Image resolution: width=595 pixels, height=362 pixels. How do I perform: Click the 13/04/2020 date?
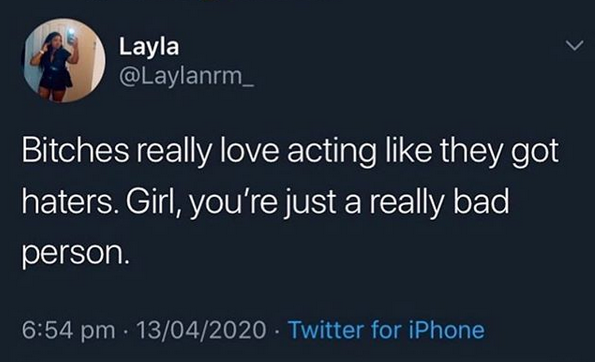tap(201, 329)
